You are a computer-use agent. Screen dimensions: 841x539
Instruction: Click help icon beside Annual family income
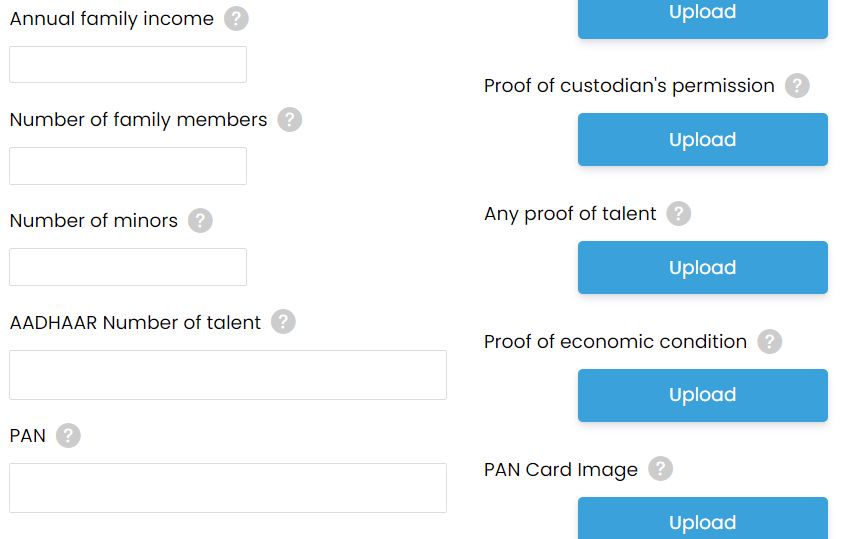[x=236, y=19]
